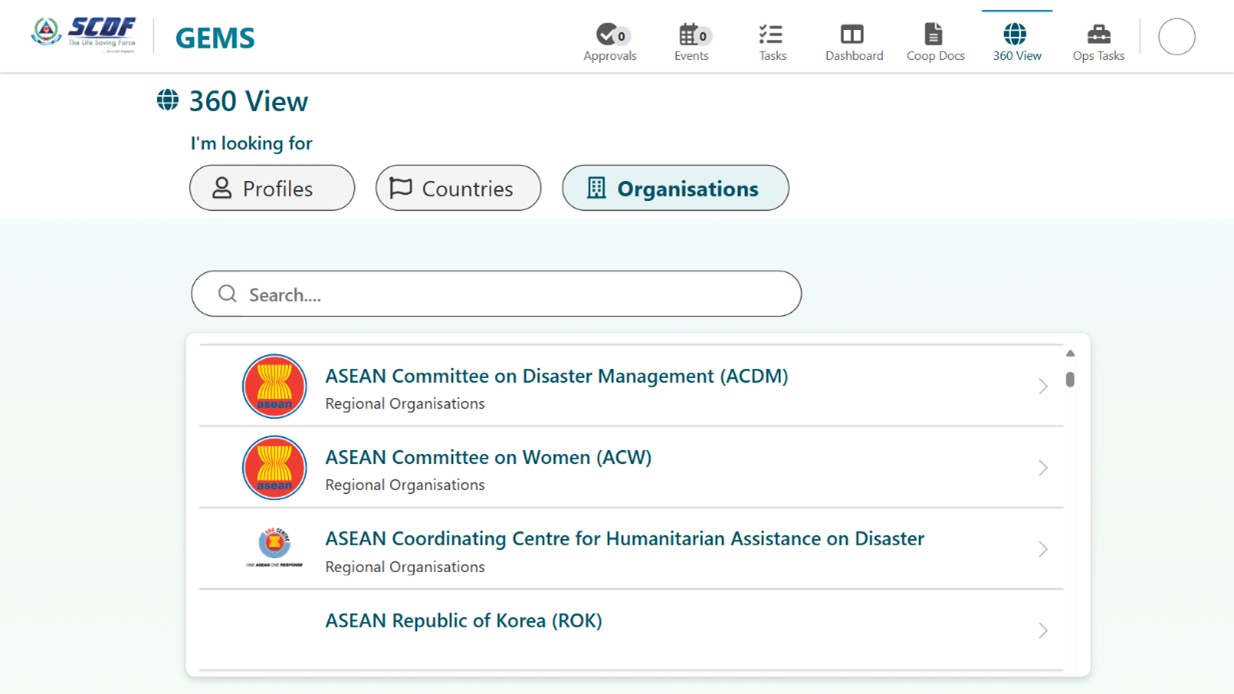Expand ASEAN Committee on Disaster Management chevron
The width and height of the screenshot is (1234, 694).
(x=1042, y=387)
